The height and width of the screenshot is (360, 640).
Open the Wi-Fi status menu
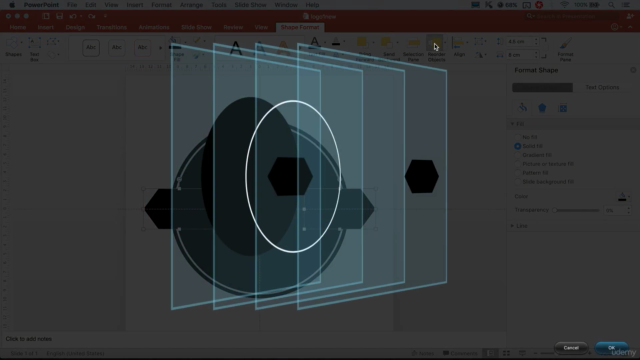[564, 5]
